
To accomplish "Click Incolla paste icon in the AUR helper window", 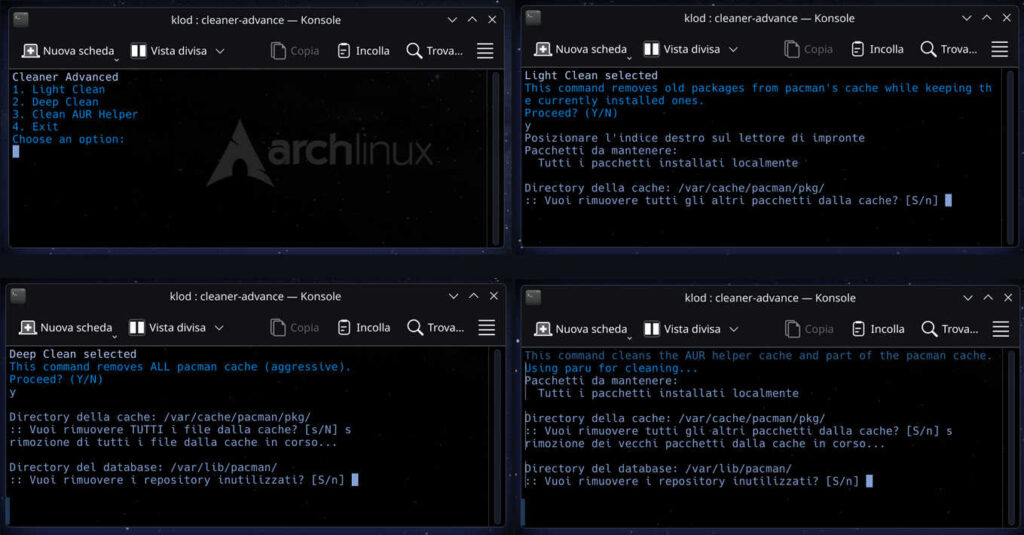I will click(x=859, y=329).
